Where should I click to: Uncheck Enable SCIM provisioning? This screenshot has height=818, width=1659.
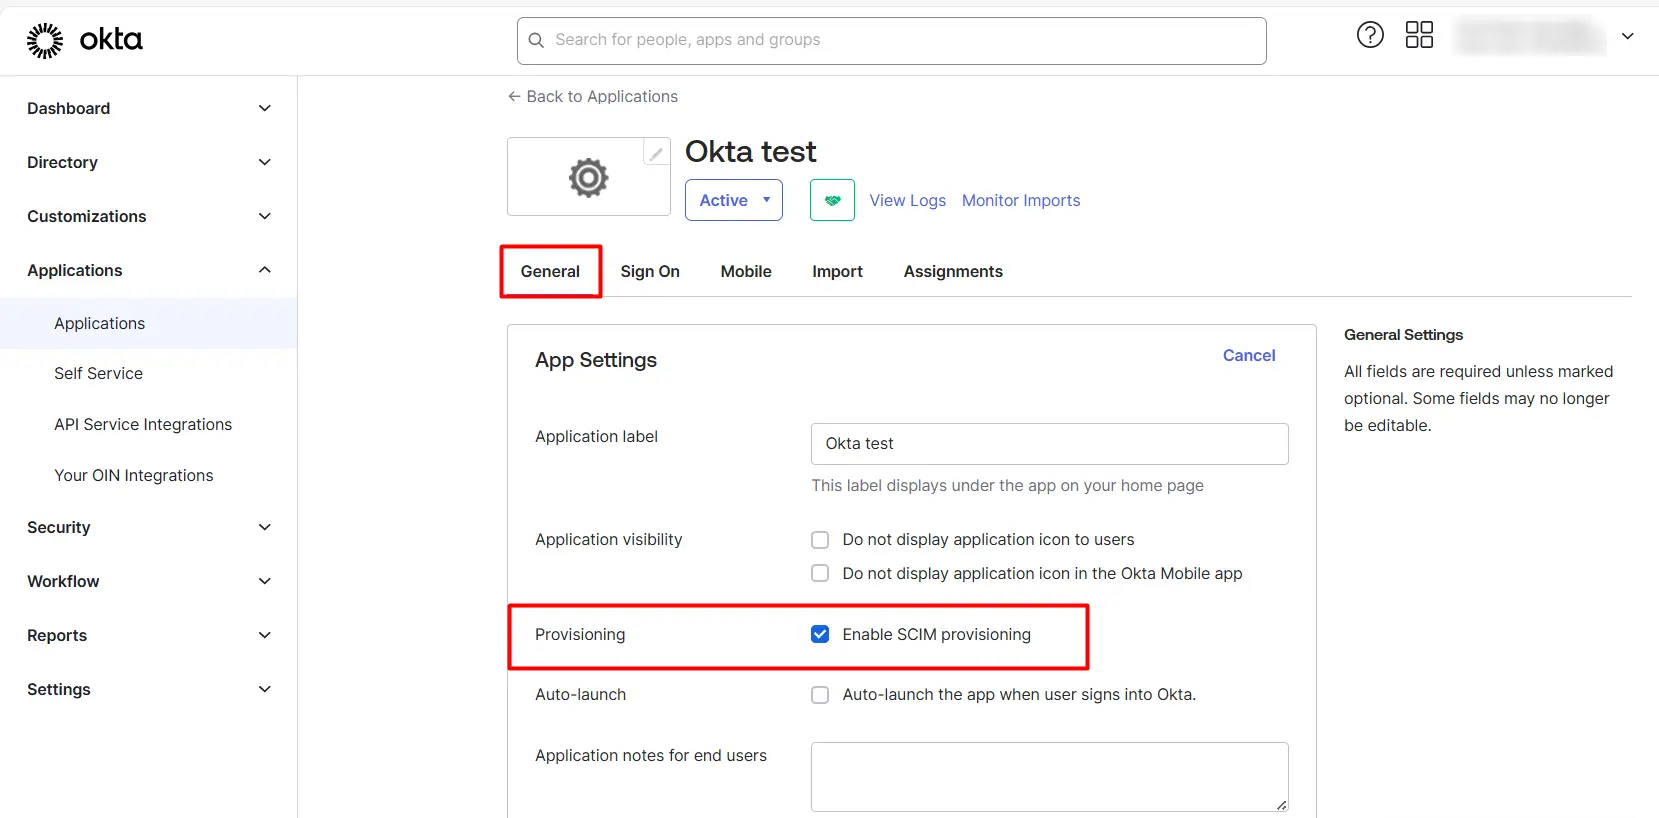[820, 634]
